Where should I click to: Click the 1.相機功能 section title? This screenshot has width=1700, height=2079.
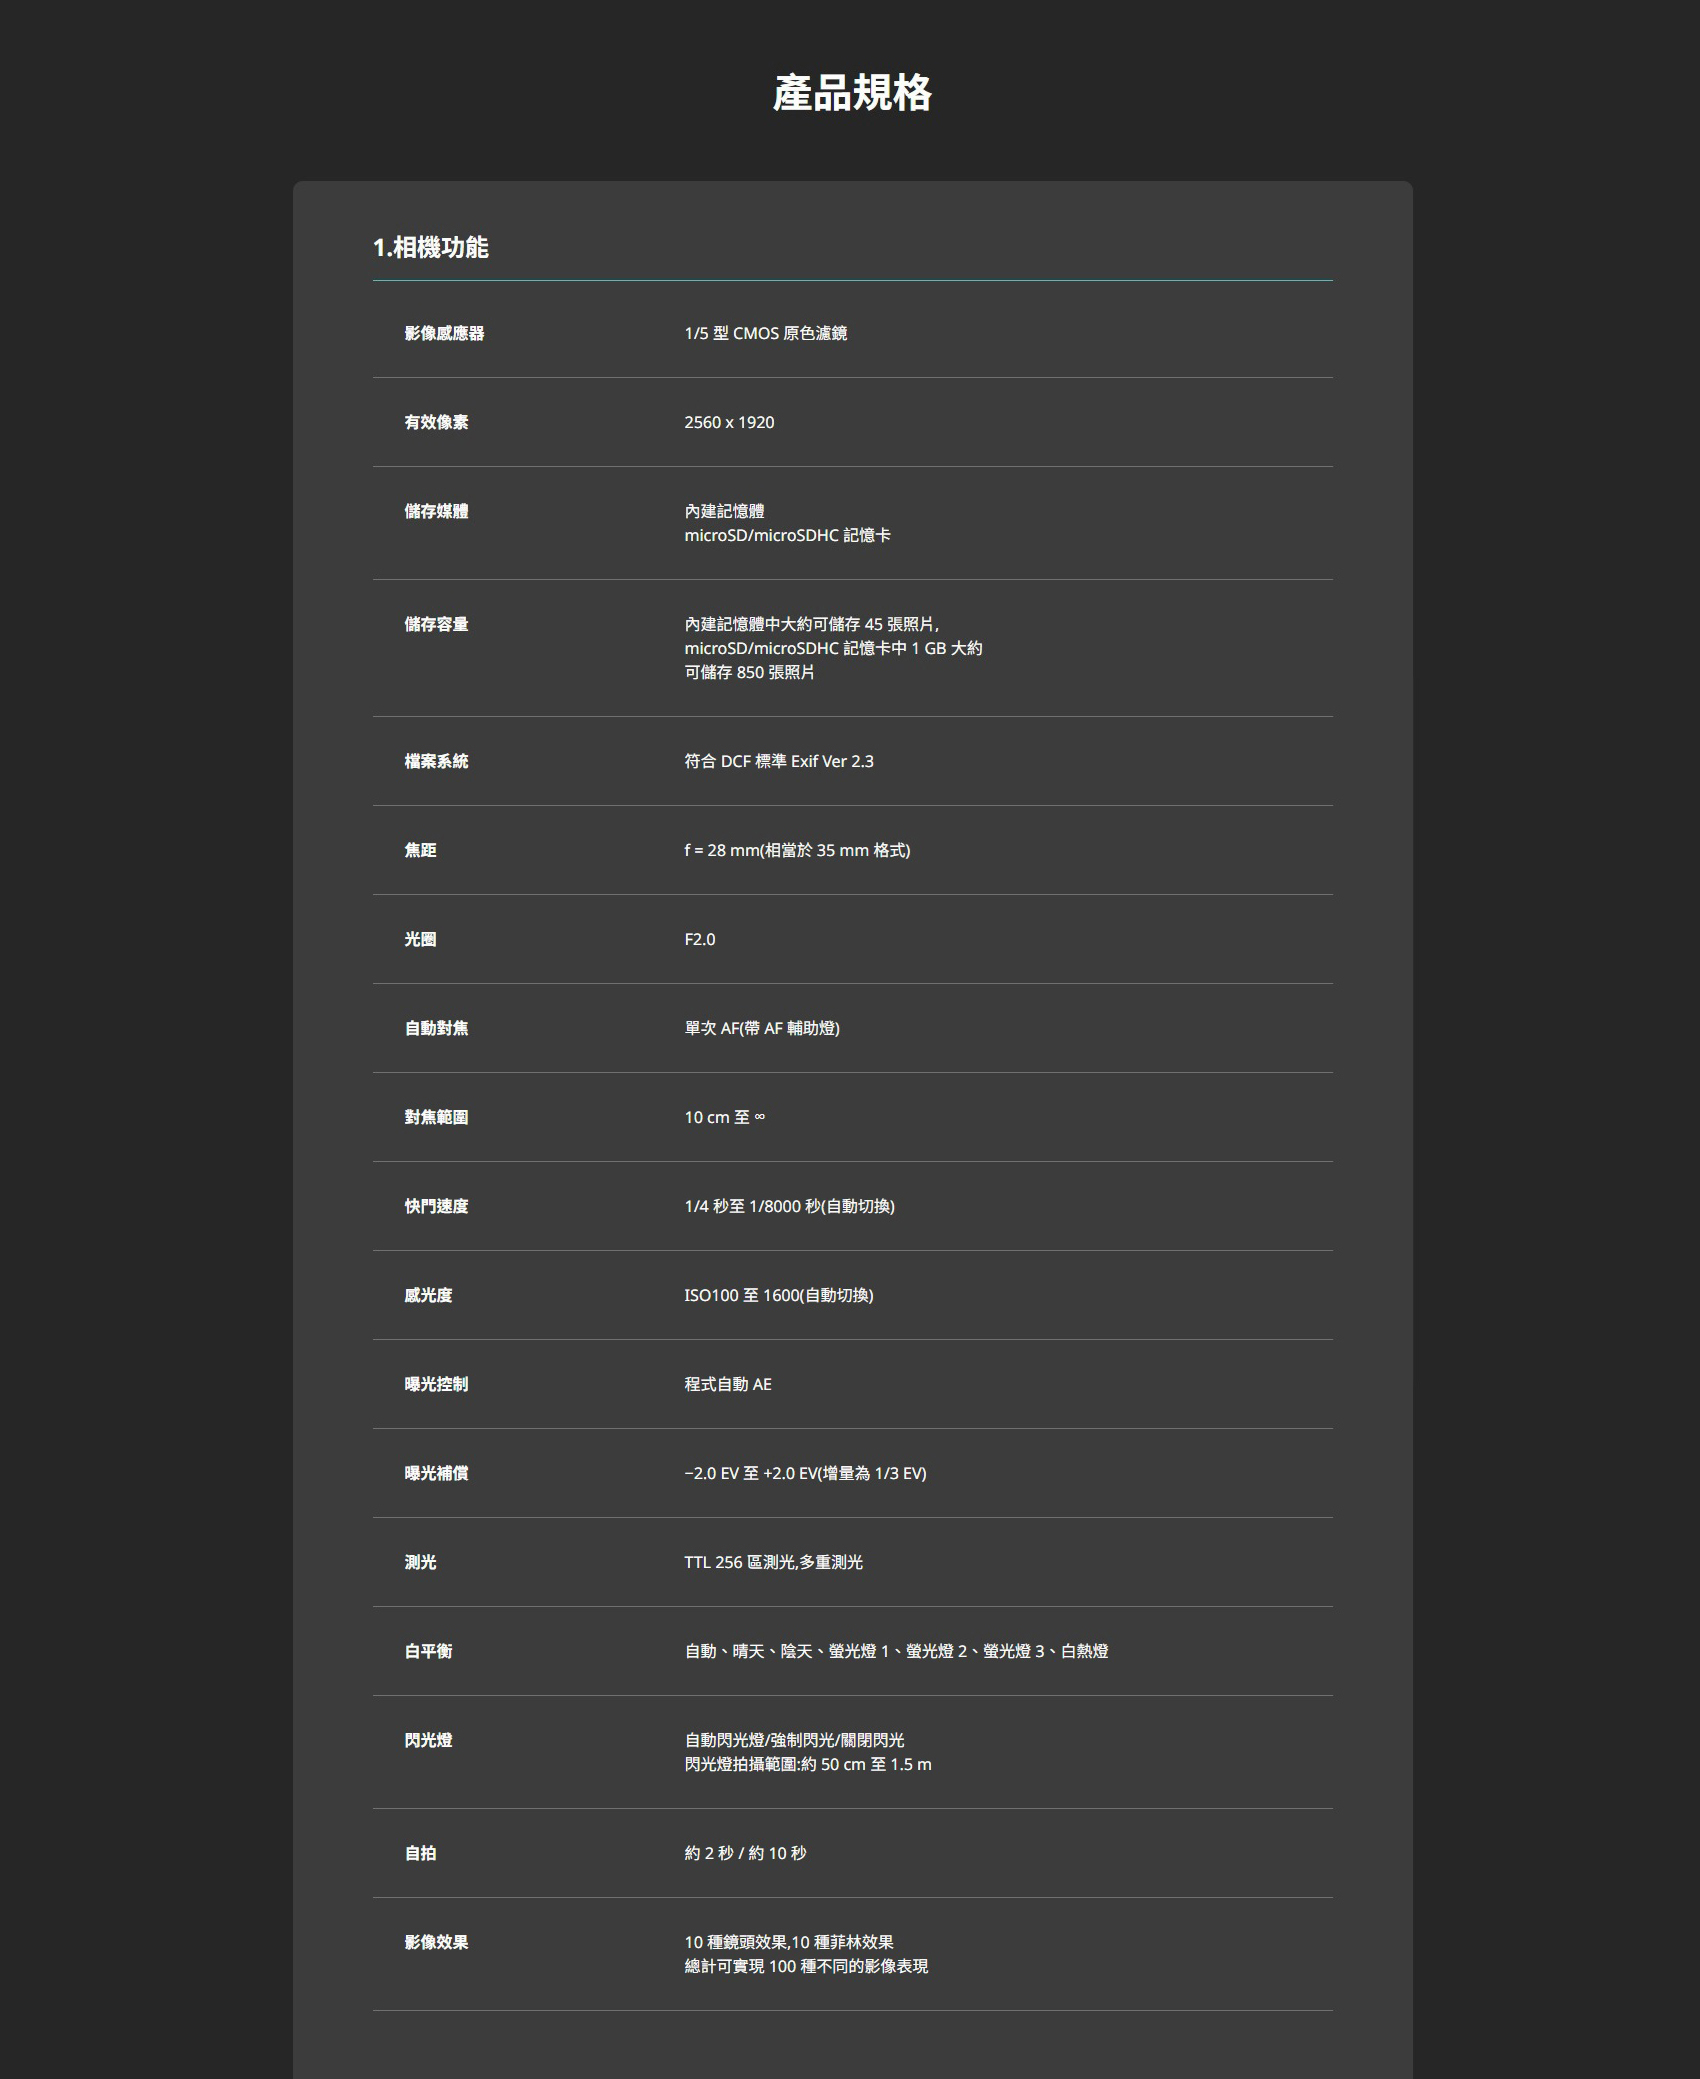(x=430, y=247)
